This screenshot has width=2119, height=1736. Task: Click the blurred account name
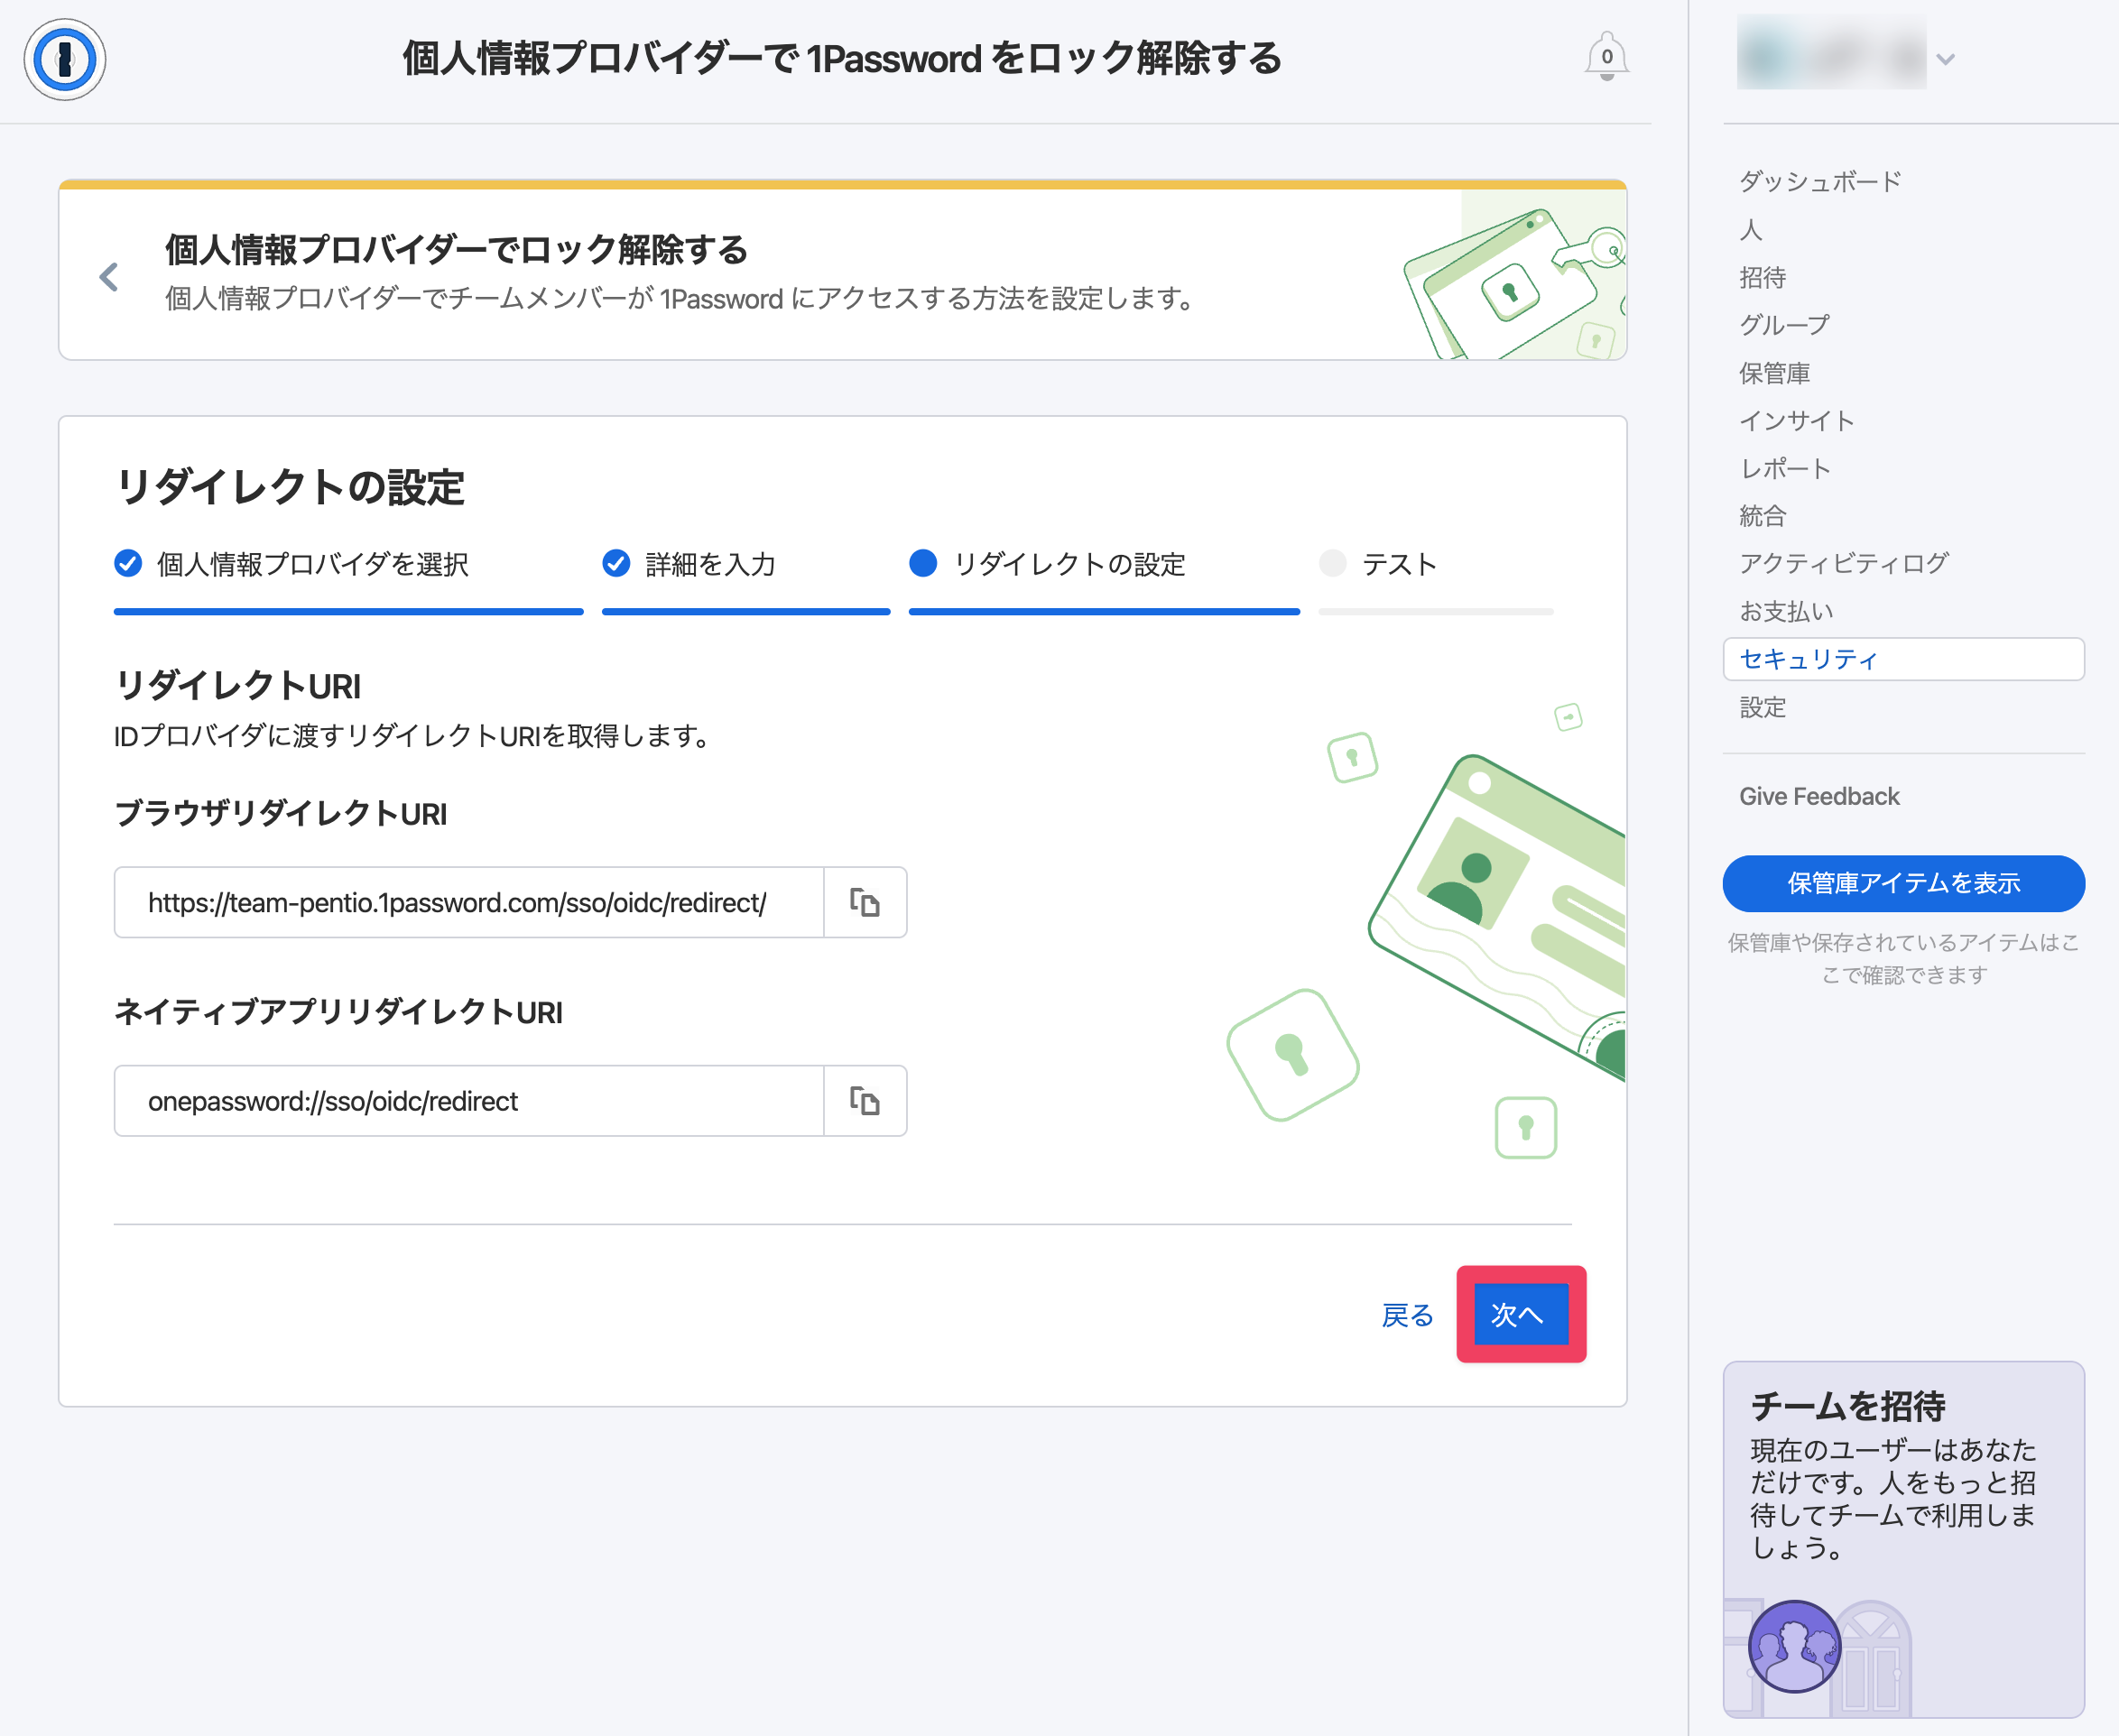pyautogui.click(x=1831, y=54)
